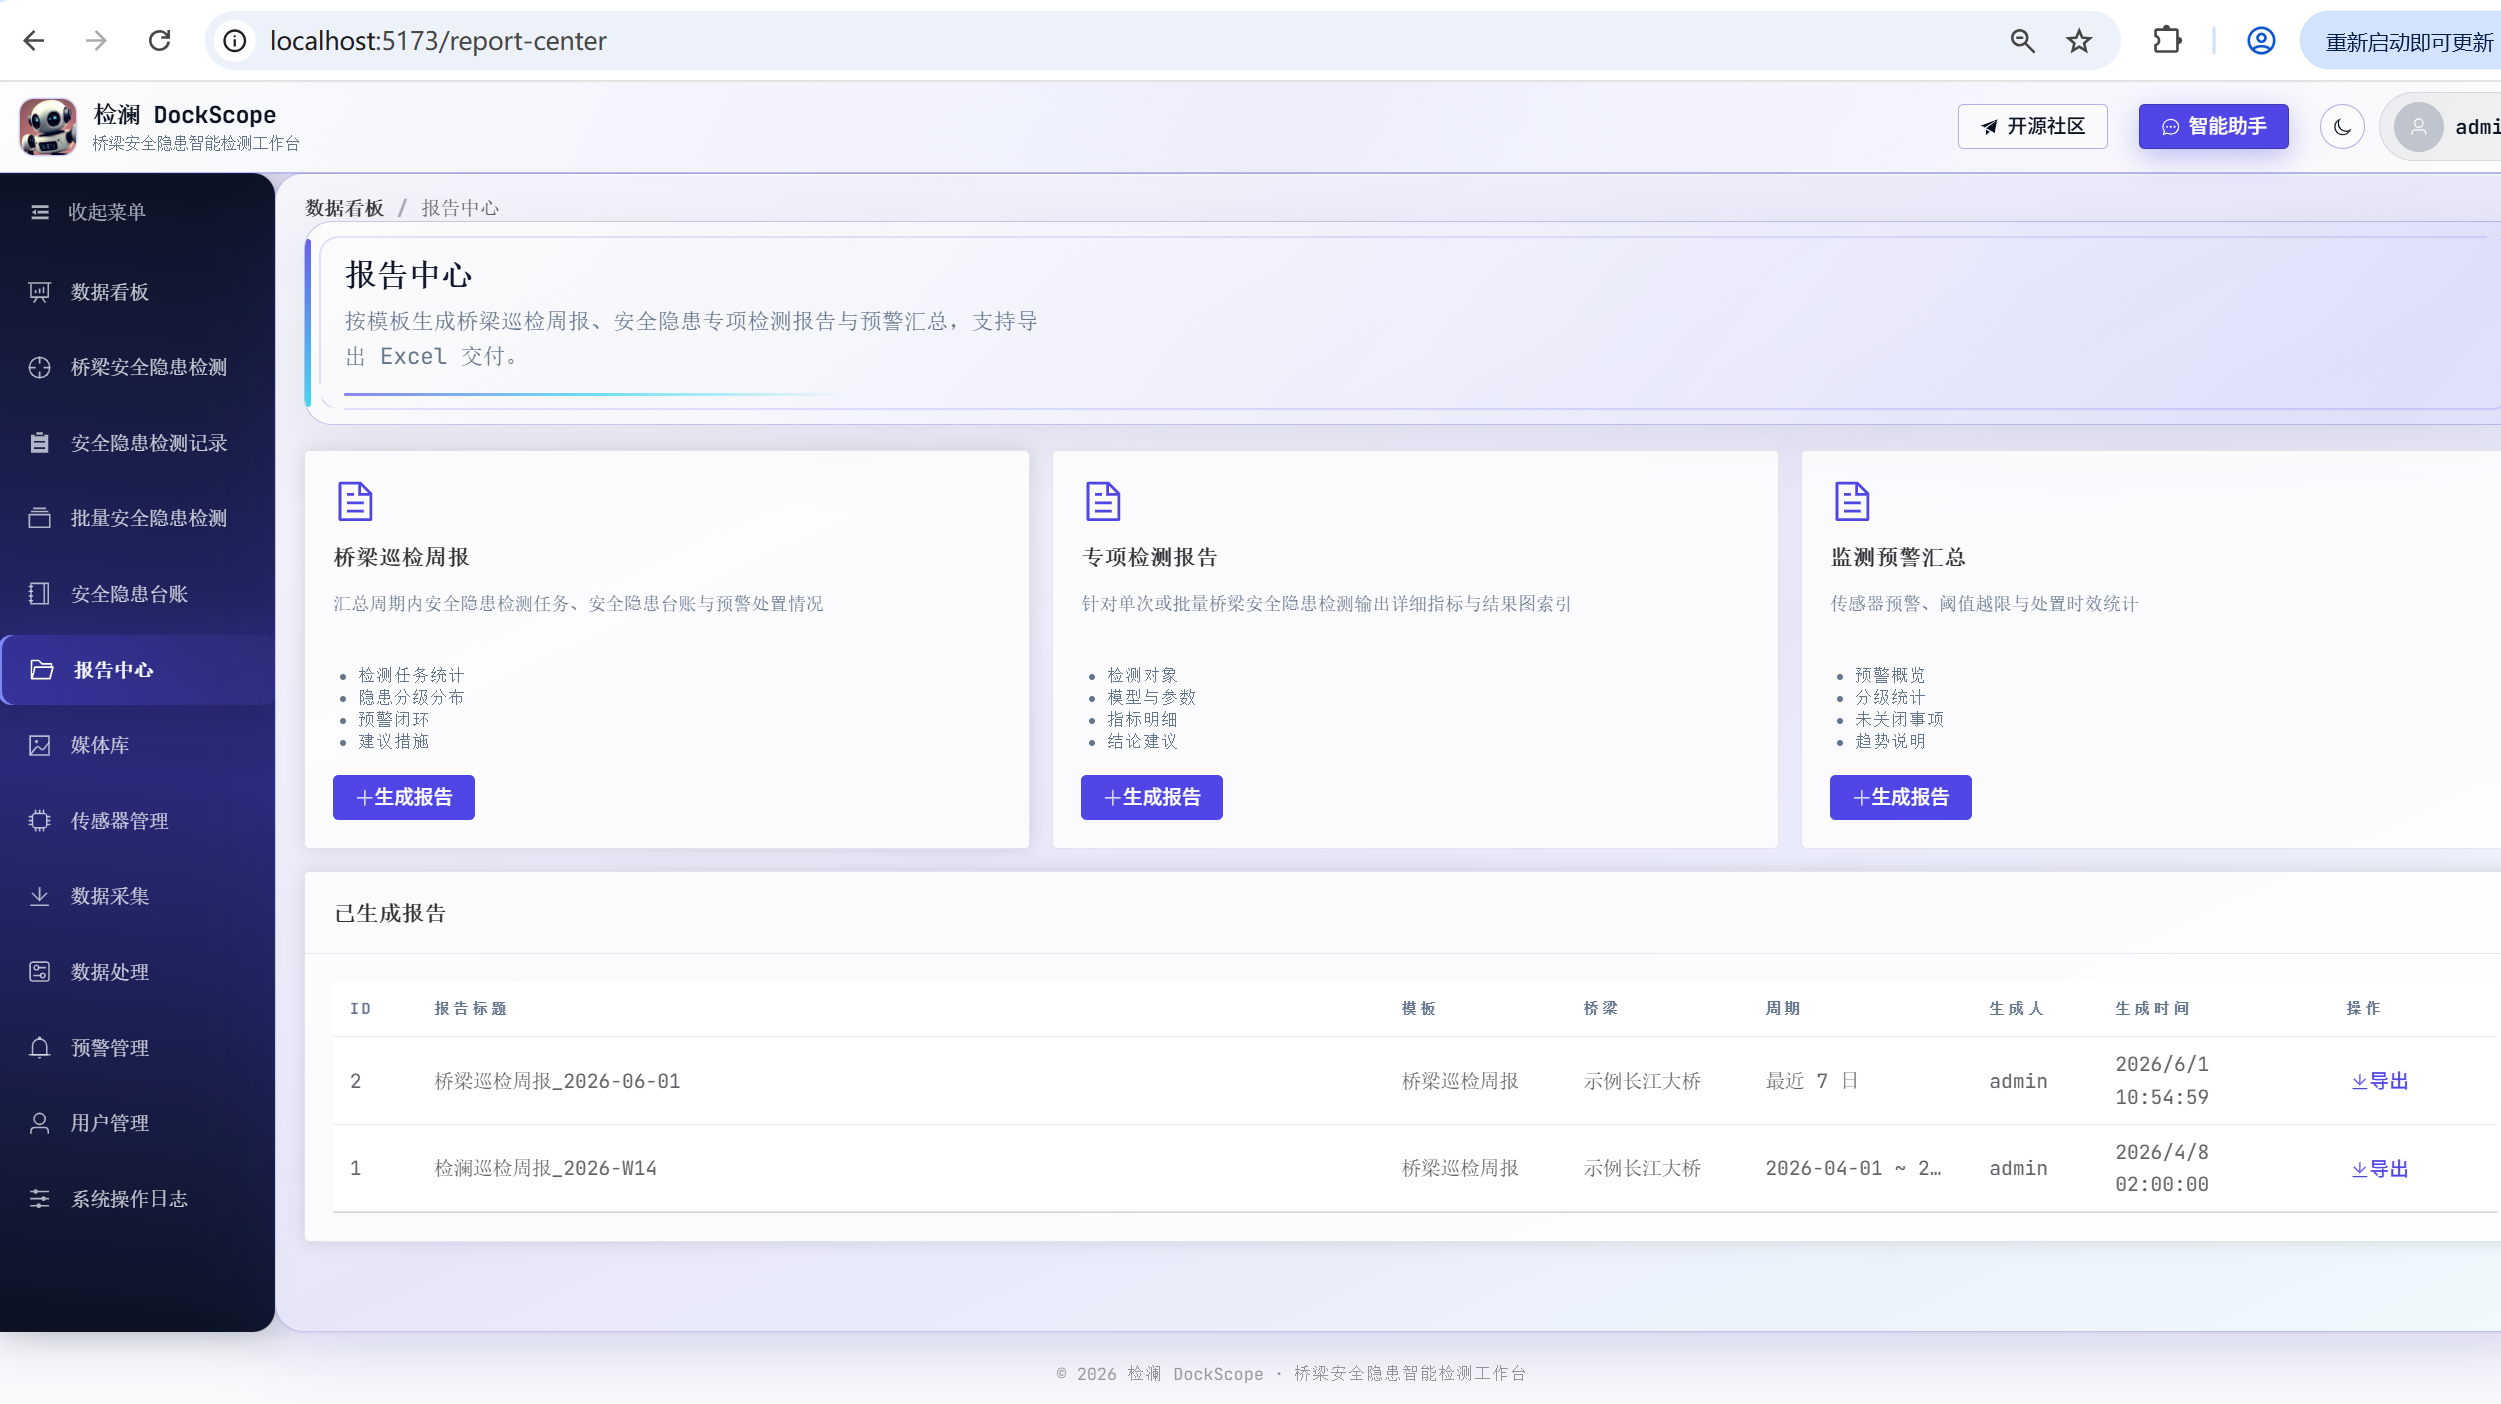Click the 数据处理 sidebar icon
Viewport: 2501px width, 1404px height.
(x=40, y=972)
